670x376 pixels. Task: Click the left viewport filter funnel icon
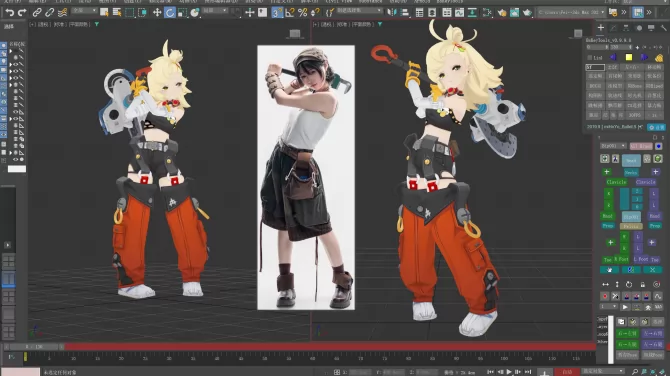97,24
